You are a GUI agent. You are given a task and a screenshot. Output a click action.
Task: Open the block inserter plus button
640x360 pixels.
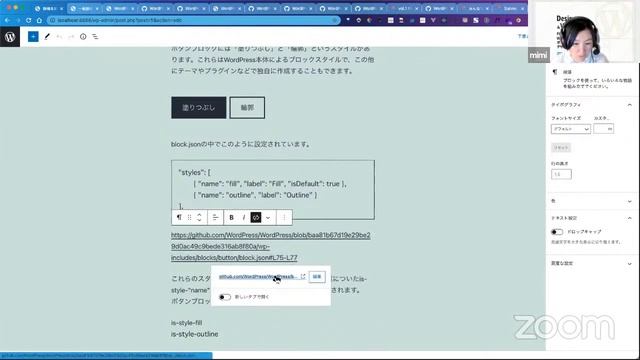pos(33,37)
